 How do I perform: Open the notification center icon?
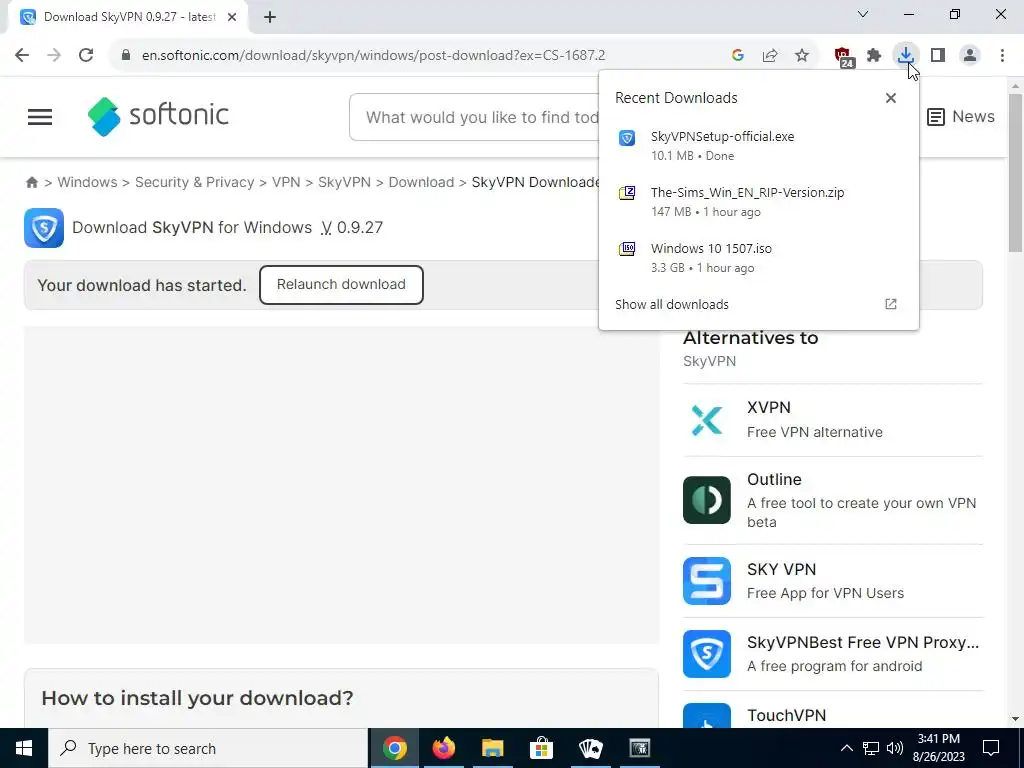[991, 748]
